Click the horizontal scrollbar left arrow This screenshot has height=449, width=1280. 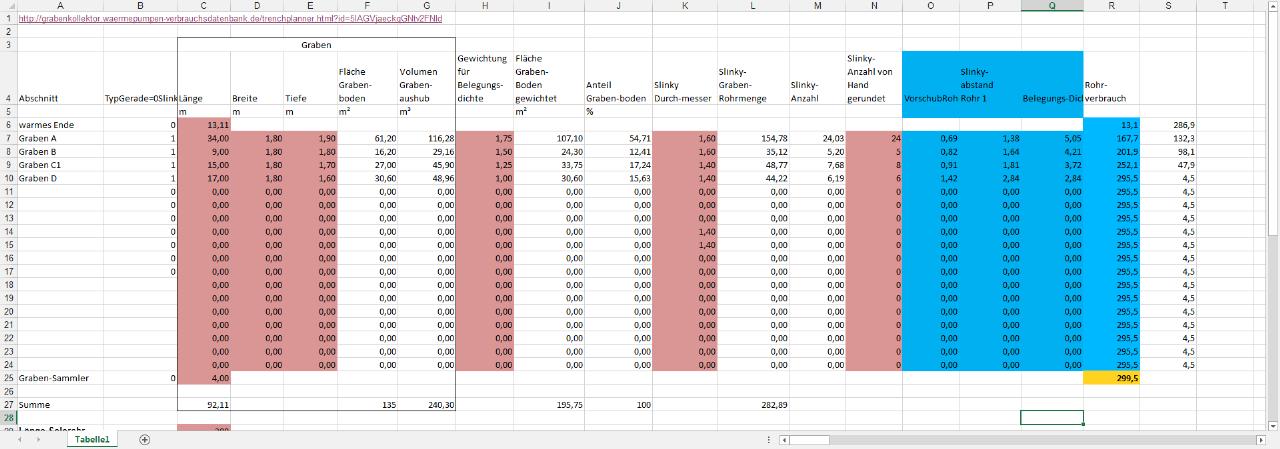tap(785, 439)
